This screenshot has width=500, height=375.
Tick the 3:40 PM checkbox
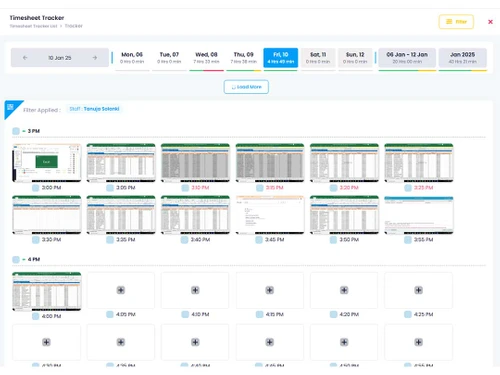coord(184,239)
